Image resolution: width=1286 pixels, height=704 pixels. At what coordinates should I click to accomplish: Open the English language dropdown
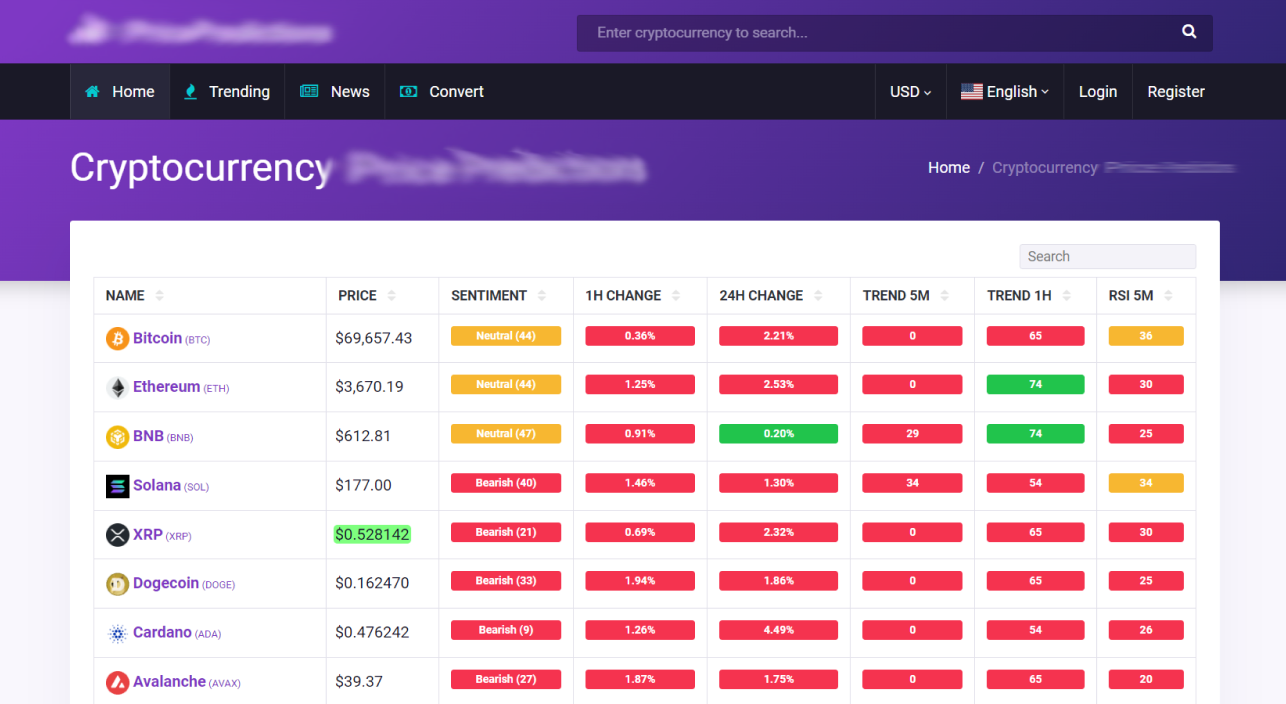click(1005, 91)
